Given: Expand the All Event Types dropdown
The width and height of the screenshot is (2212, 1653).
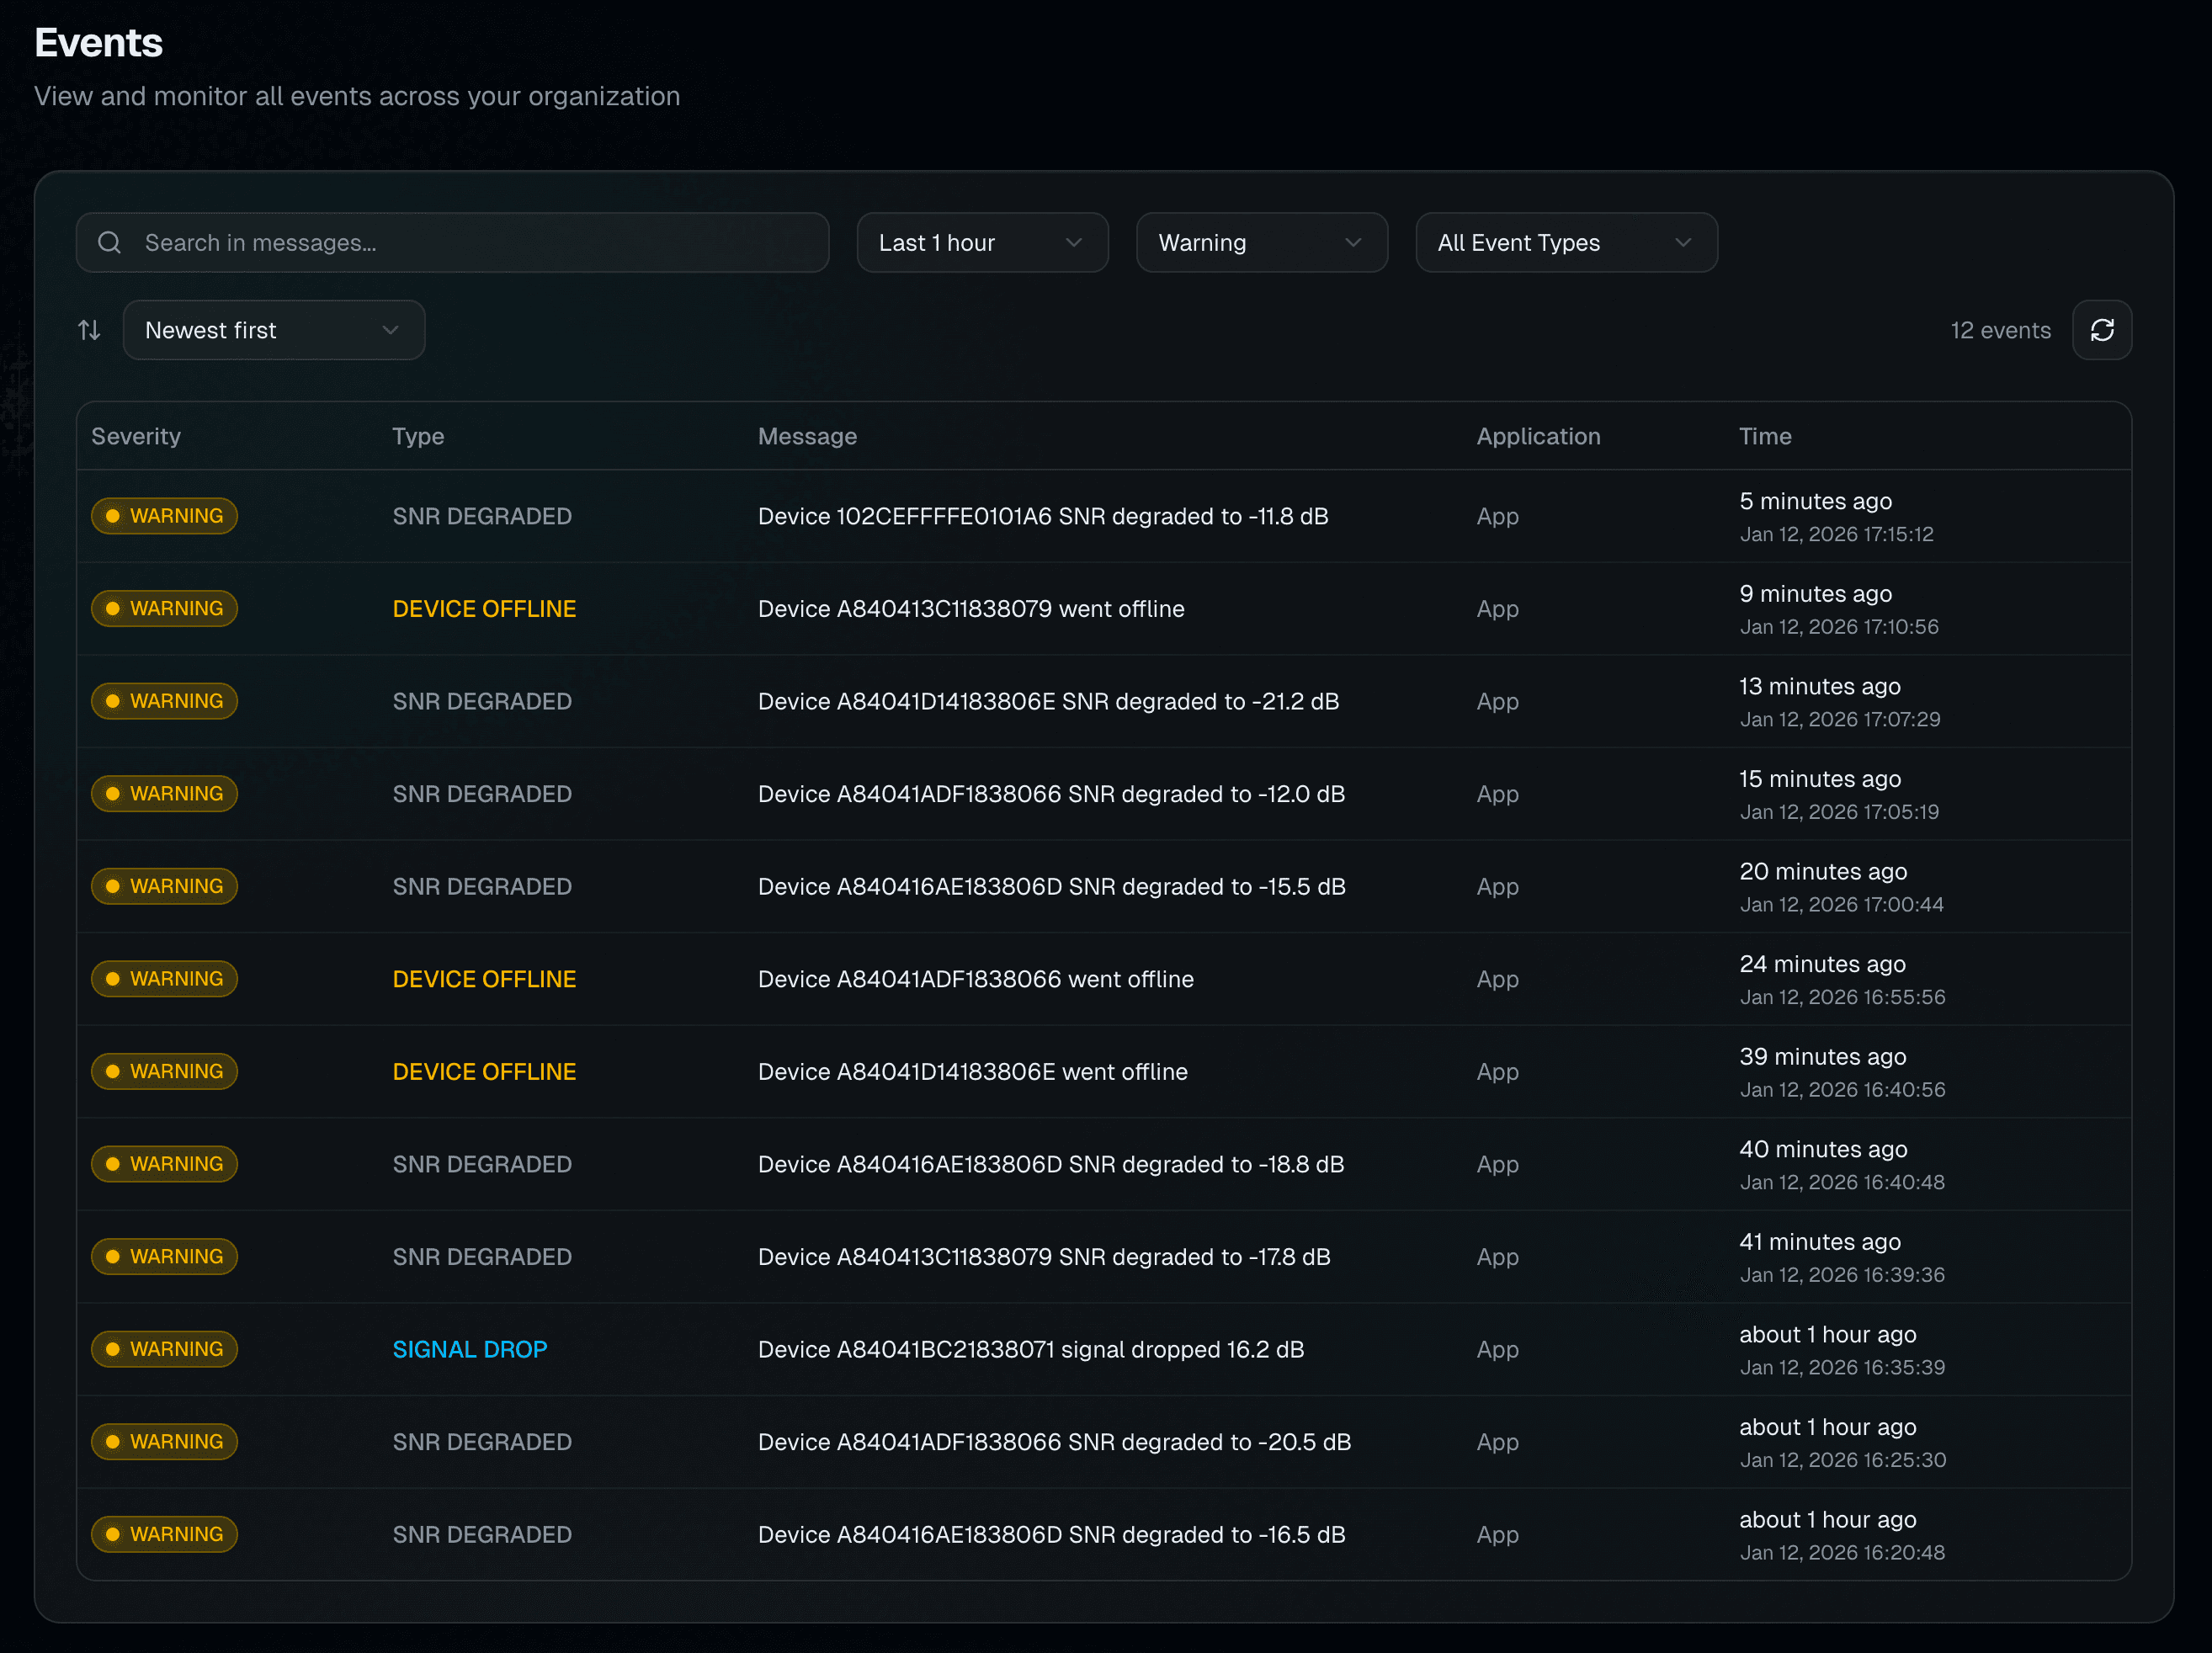Looking at the screenshot, I should point(1565,242).
